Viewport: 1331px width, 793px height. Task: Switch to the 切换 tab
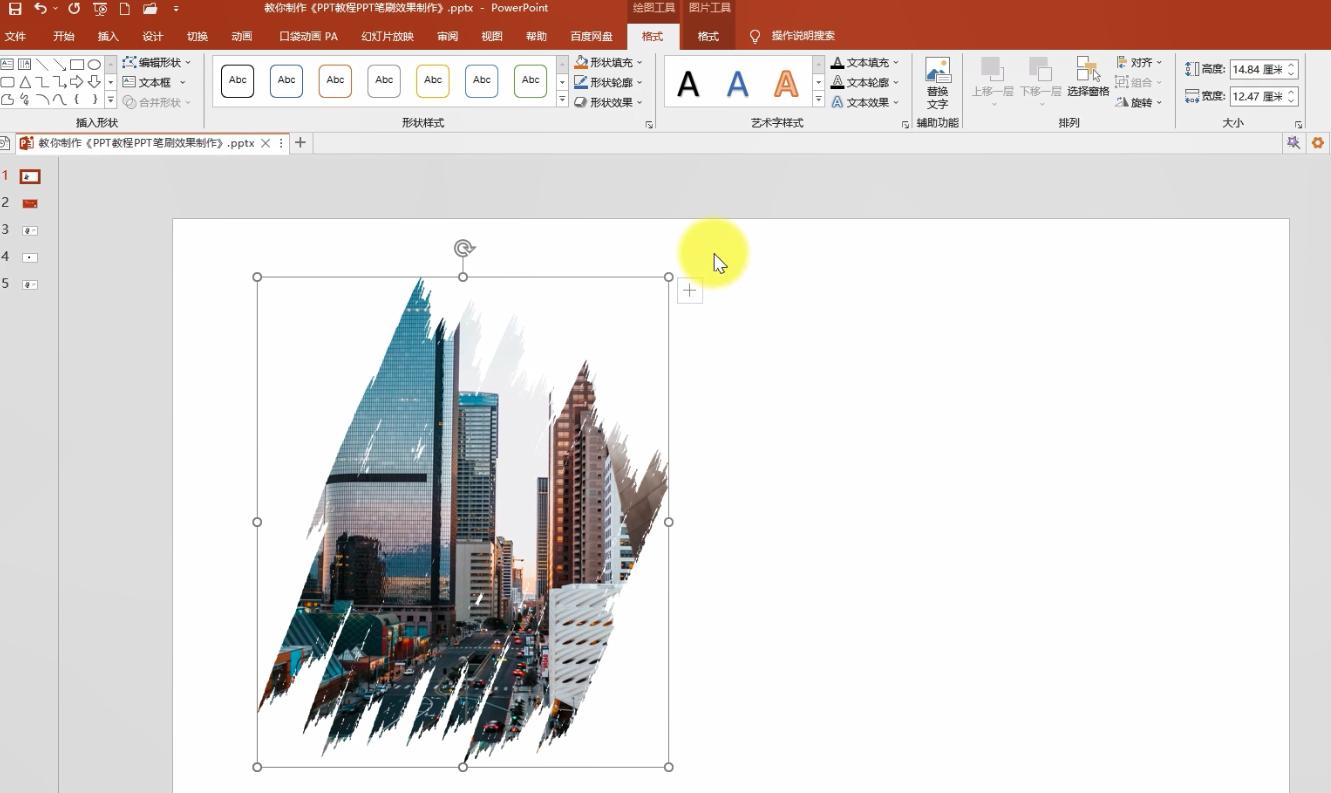[x=197, y=36]
